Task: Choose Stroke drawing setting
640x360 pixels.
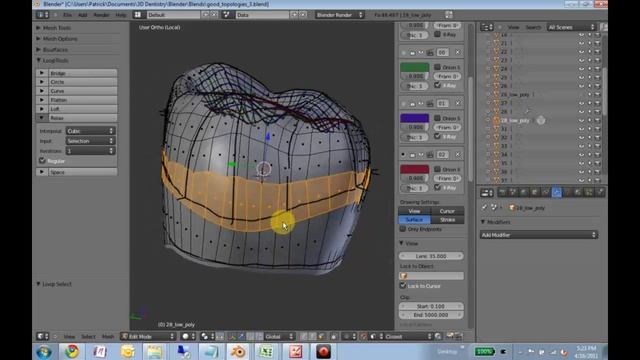Action: (447, 220)
